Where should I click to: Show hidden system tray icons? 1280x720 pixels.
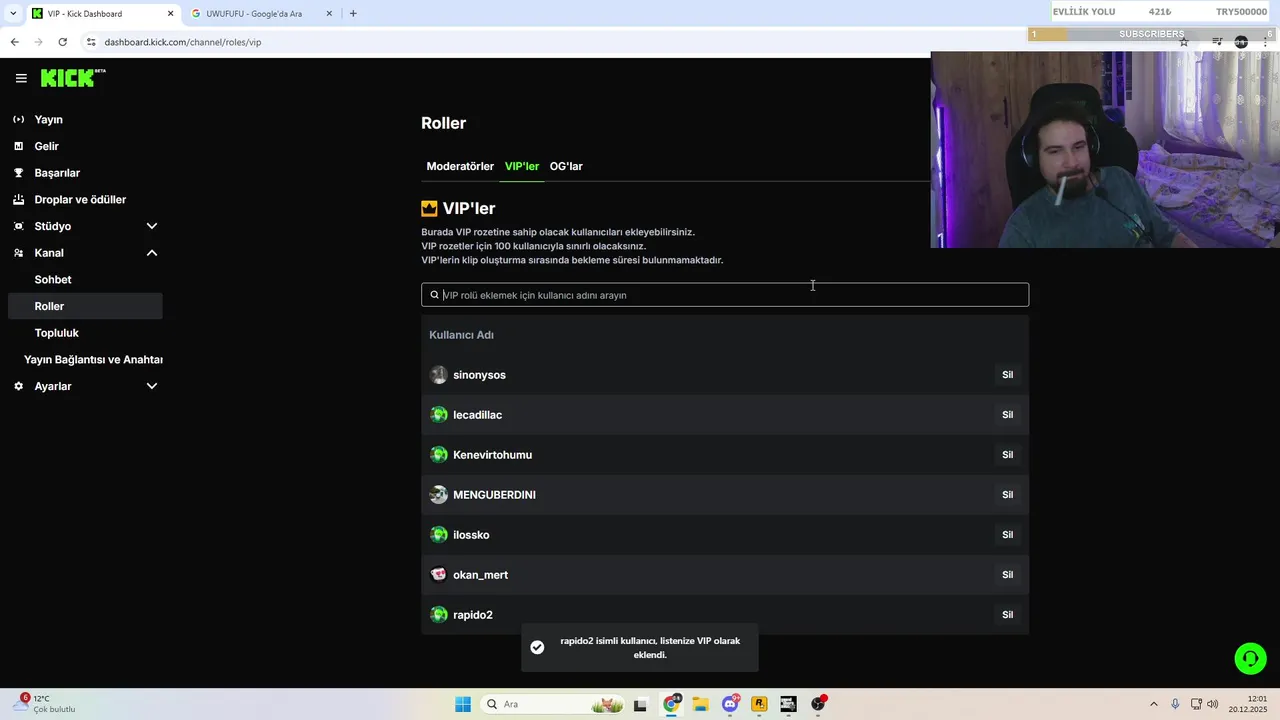tap(1153, 704)
